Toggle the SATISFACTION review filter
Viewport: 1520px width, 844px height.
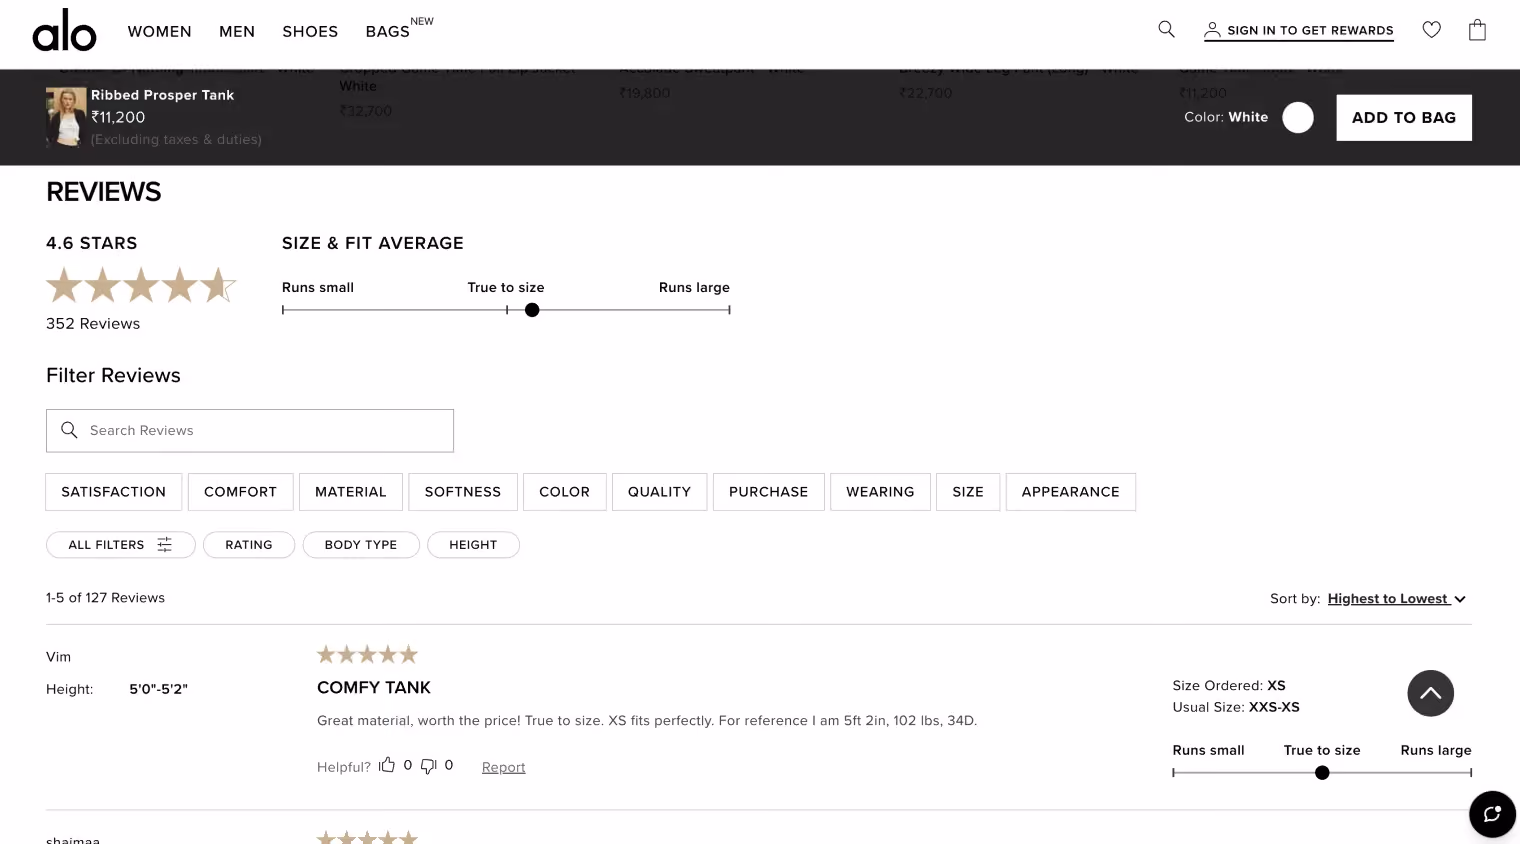[114, 492]
